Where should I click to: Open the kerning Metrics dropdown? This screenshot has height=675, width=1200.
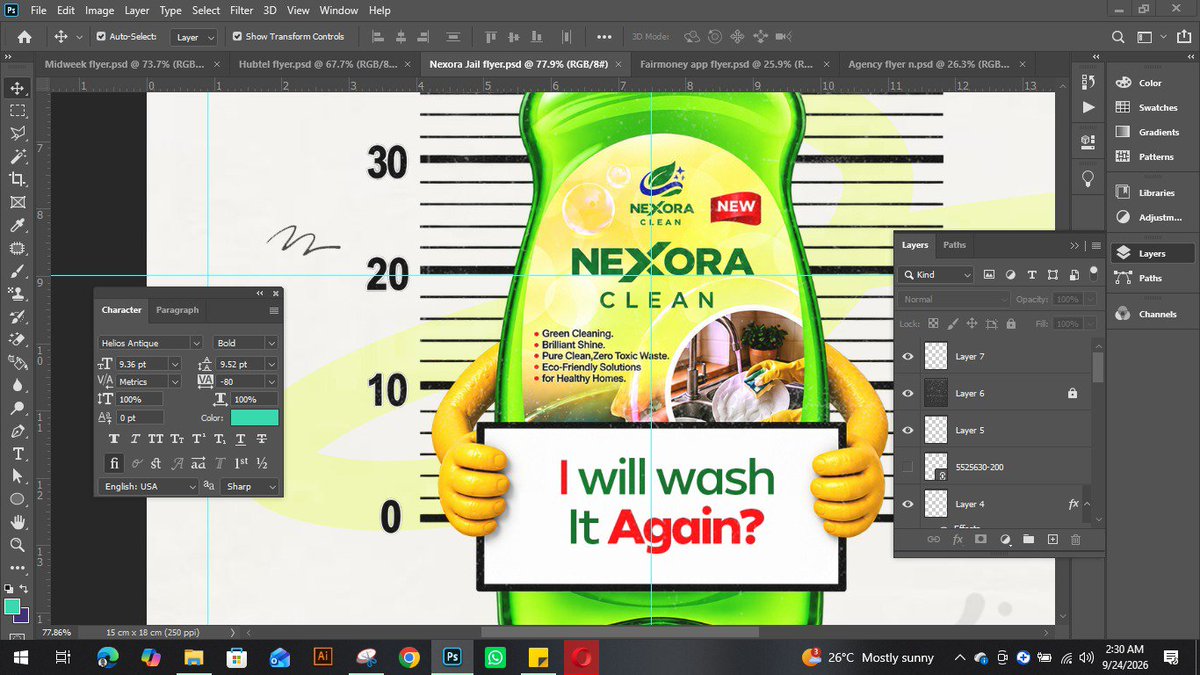pyautogui.click(x=175, y=382)
